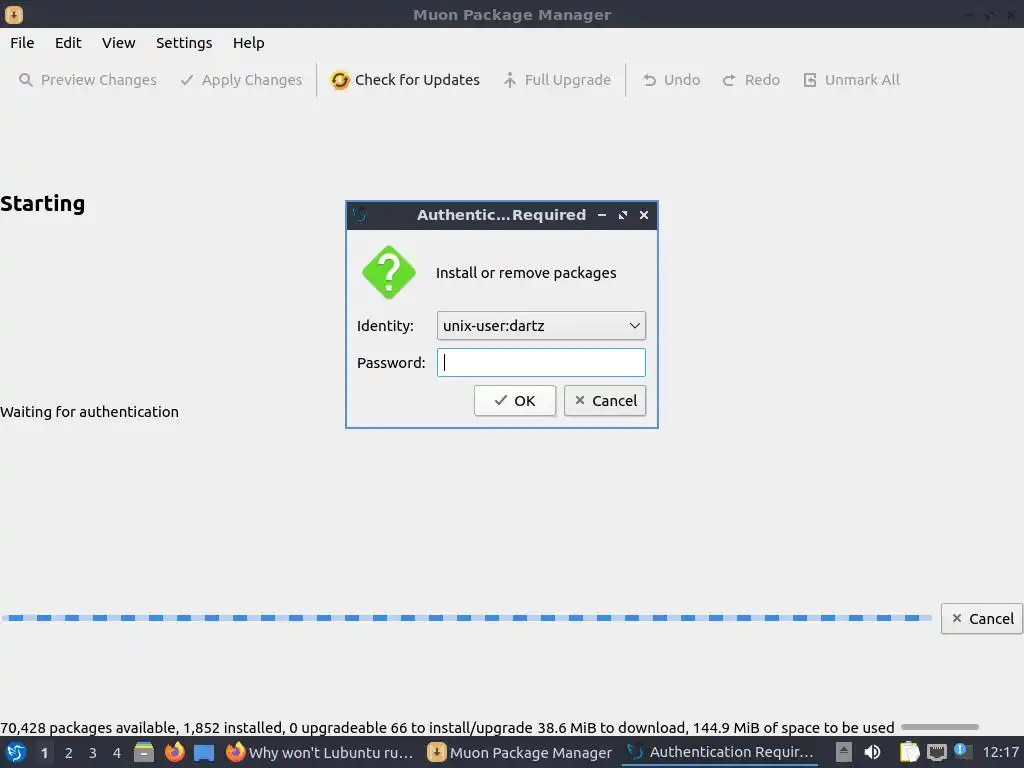Viewport: 1024px width, 768px height.
Task: Launch Firefox from quick launch
Action: coord(174,752)
